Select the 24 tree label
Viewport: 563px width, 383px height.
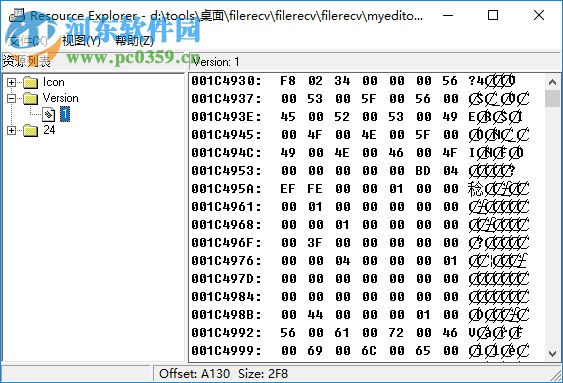coord(49,130)
